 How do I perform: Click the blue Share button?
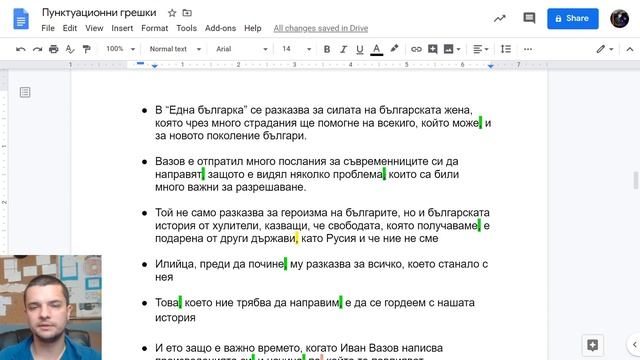point(573,18)
